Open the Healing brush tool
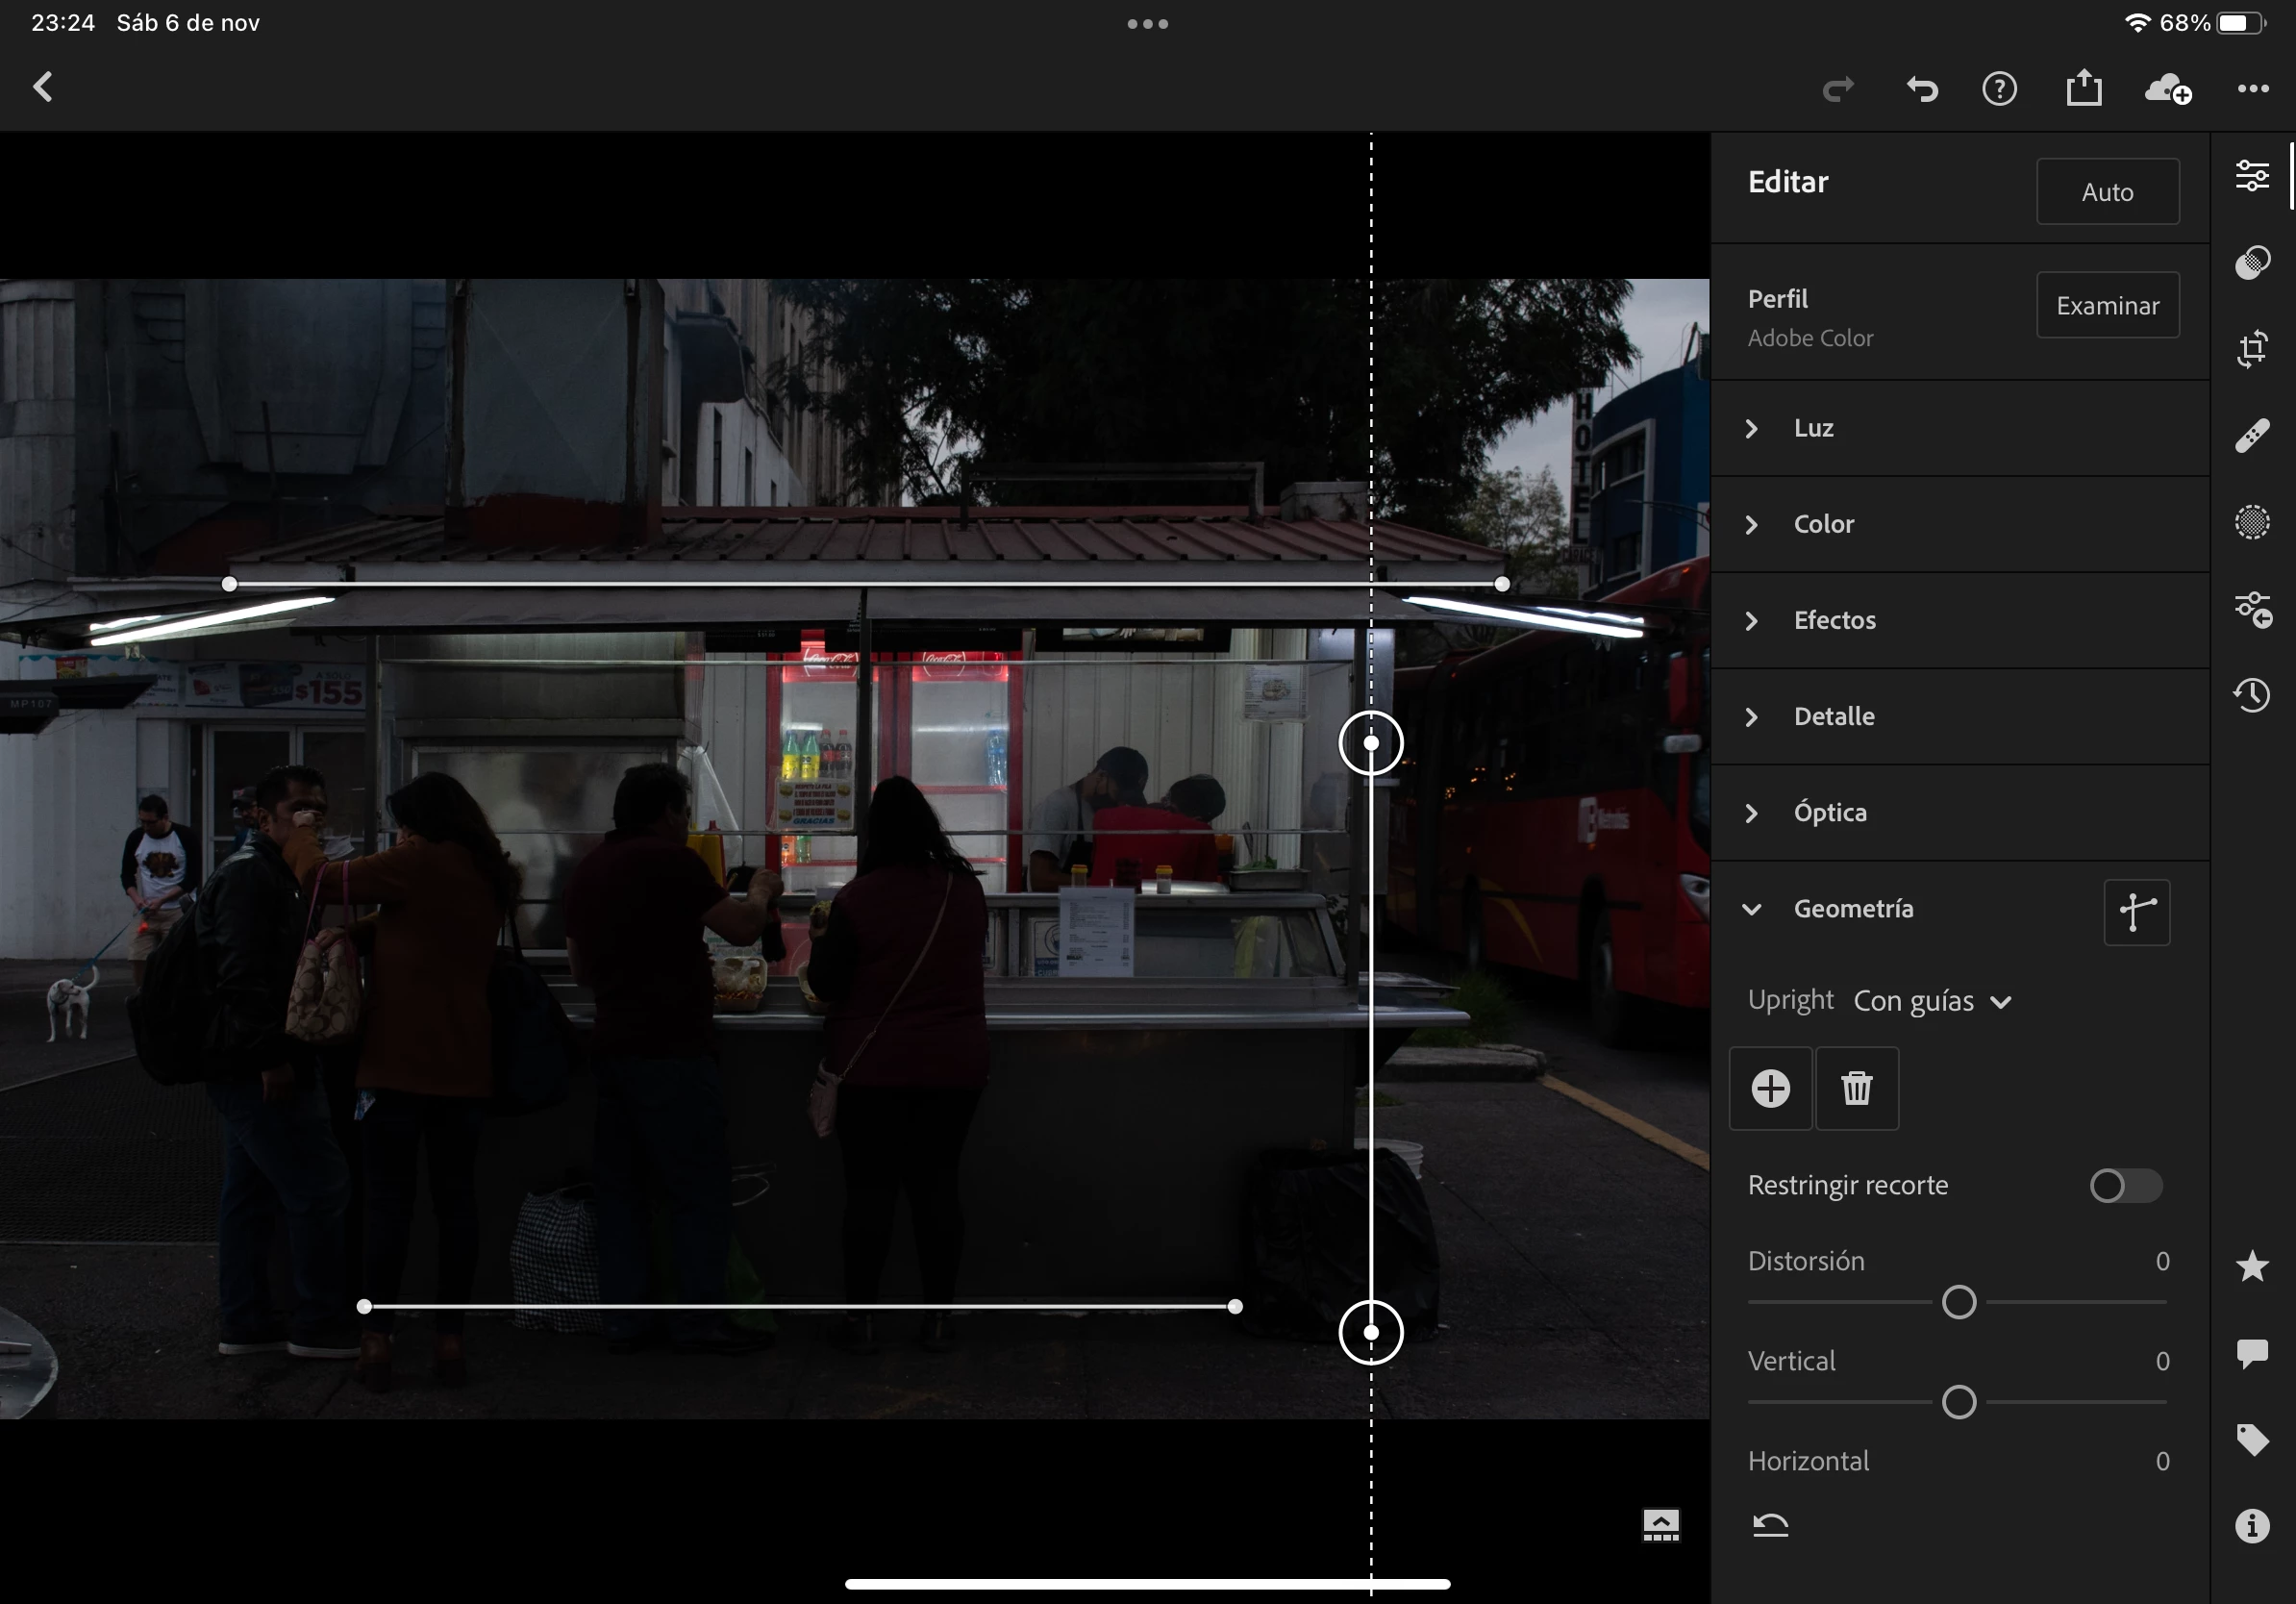Screen dimensions: 2296x1604 [x=2252, y=436]
